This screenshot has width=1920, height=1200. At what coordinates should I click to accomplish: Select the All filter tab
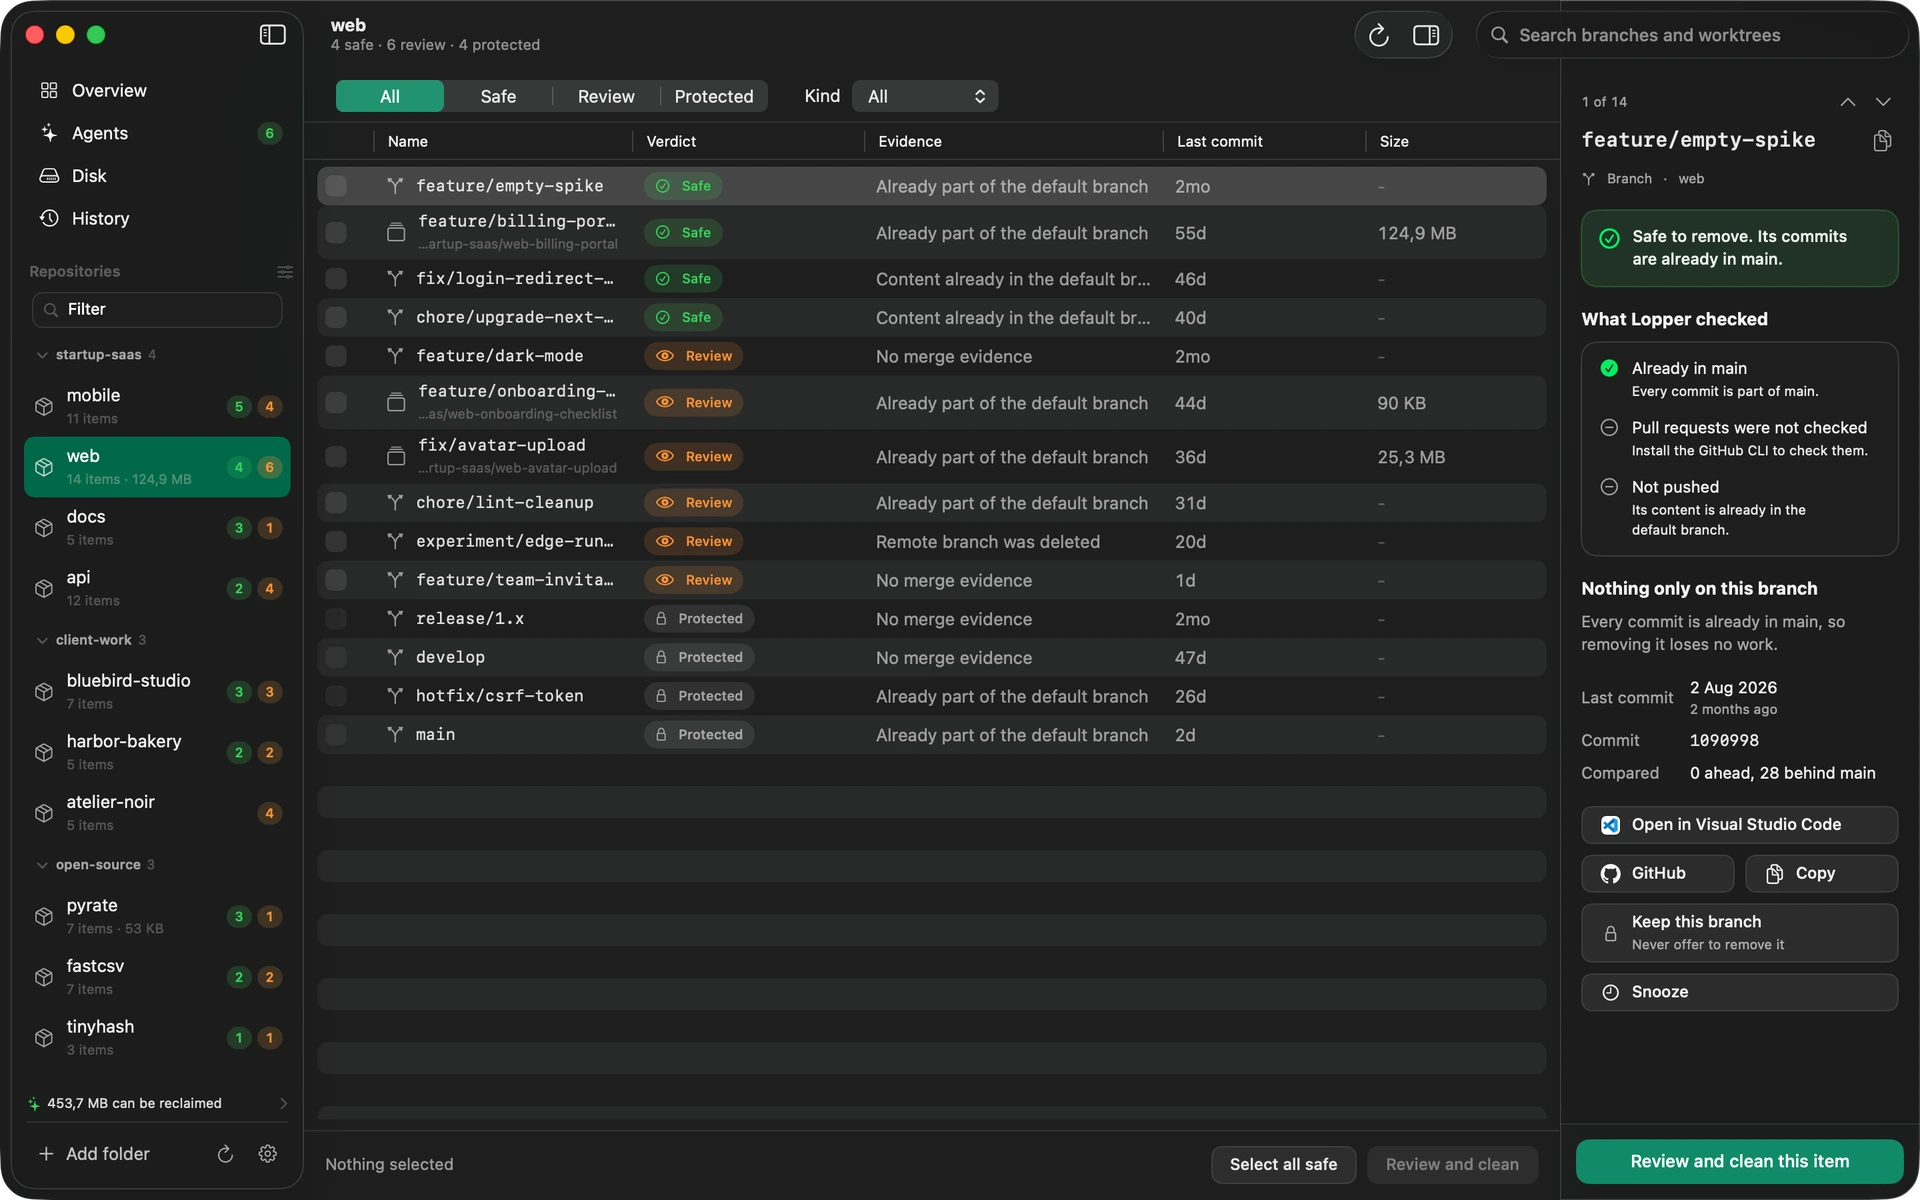tap(390, 96)
